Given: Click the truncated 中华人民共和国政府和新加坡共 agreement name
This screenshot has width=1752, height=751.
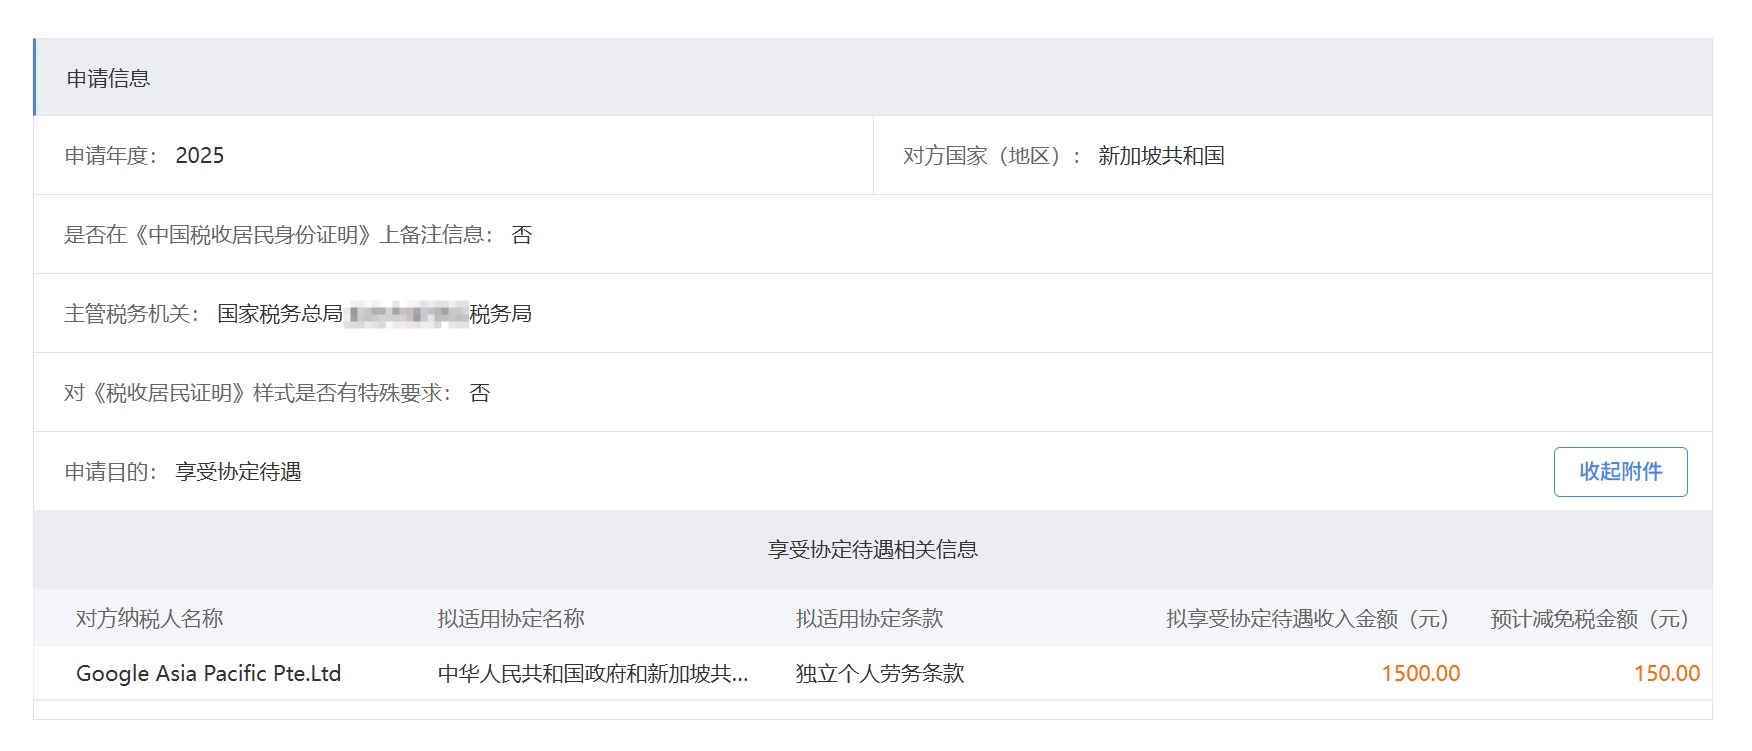Looking at the screenshot, I should (592, 674).
